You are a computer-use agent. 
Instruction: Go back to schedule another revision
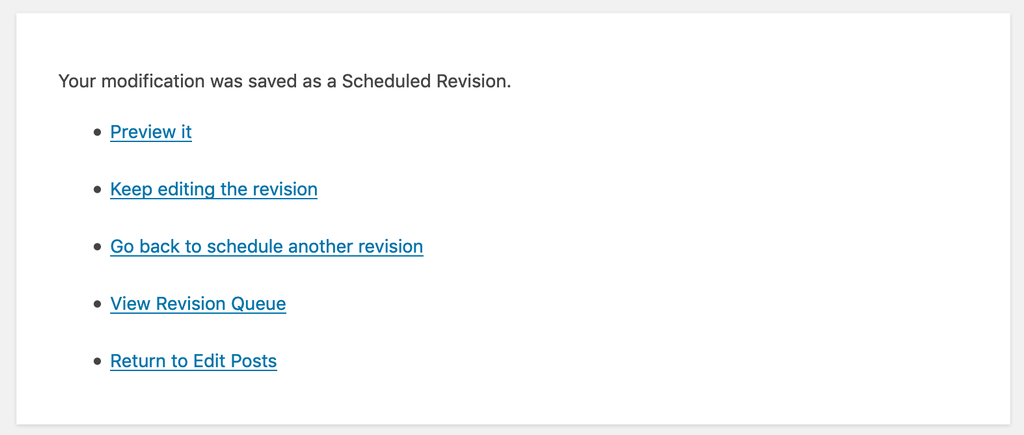coord(266,246)
